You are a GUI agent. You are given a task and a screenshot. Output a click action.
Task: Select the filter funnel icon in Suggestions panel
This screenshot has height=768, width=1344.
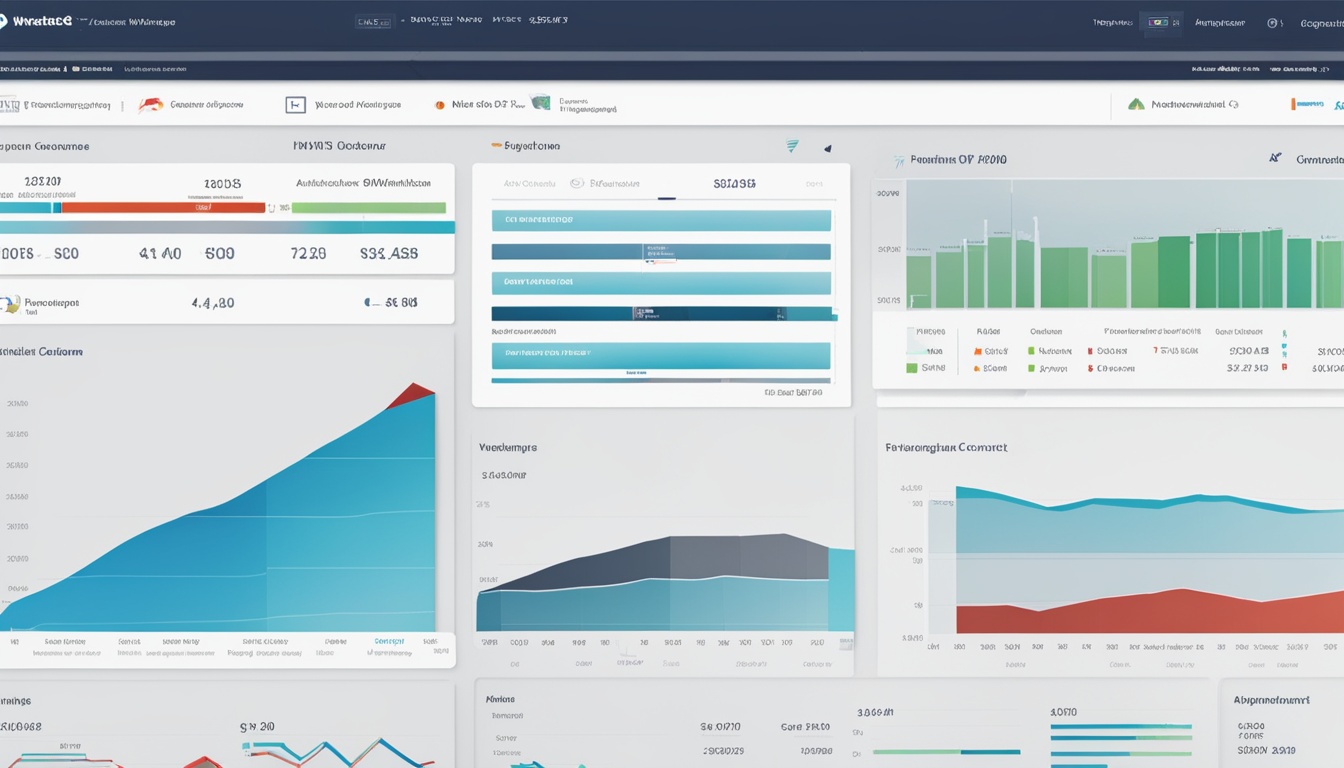pyautogui.click(x=791, y=146)
